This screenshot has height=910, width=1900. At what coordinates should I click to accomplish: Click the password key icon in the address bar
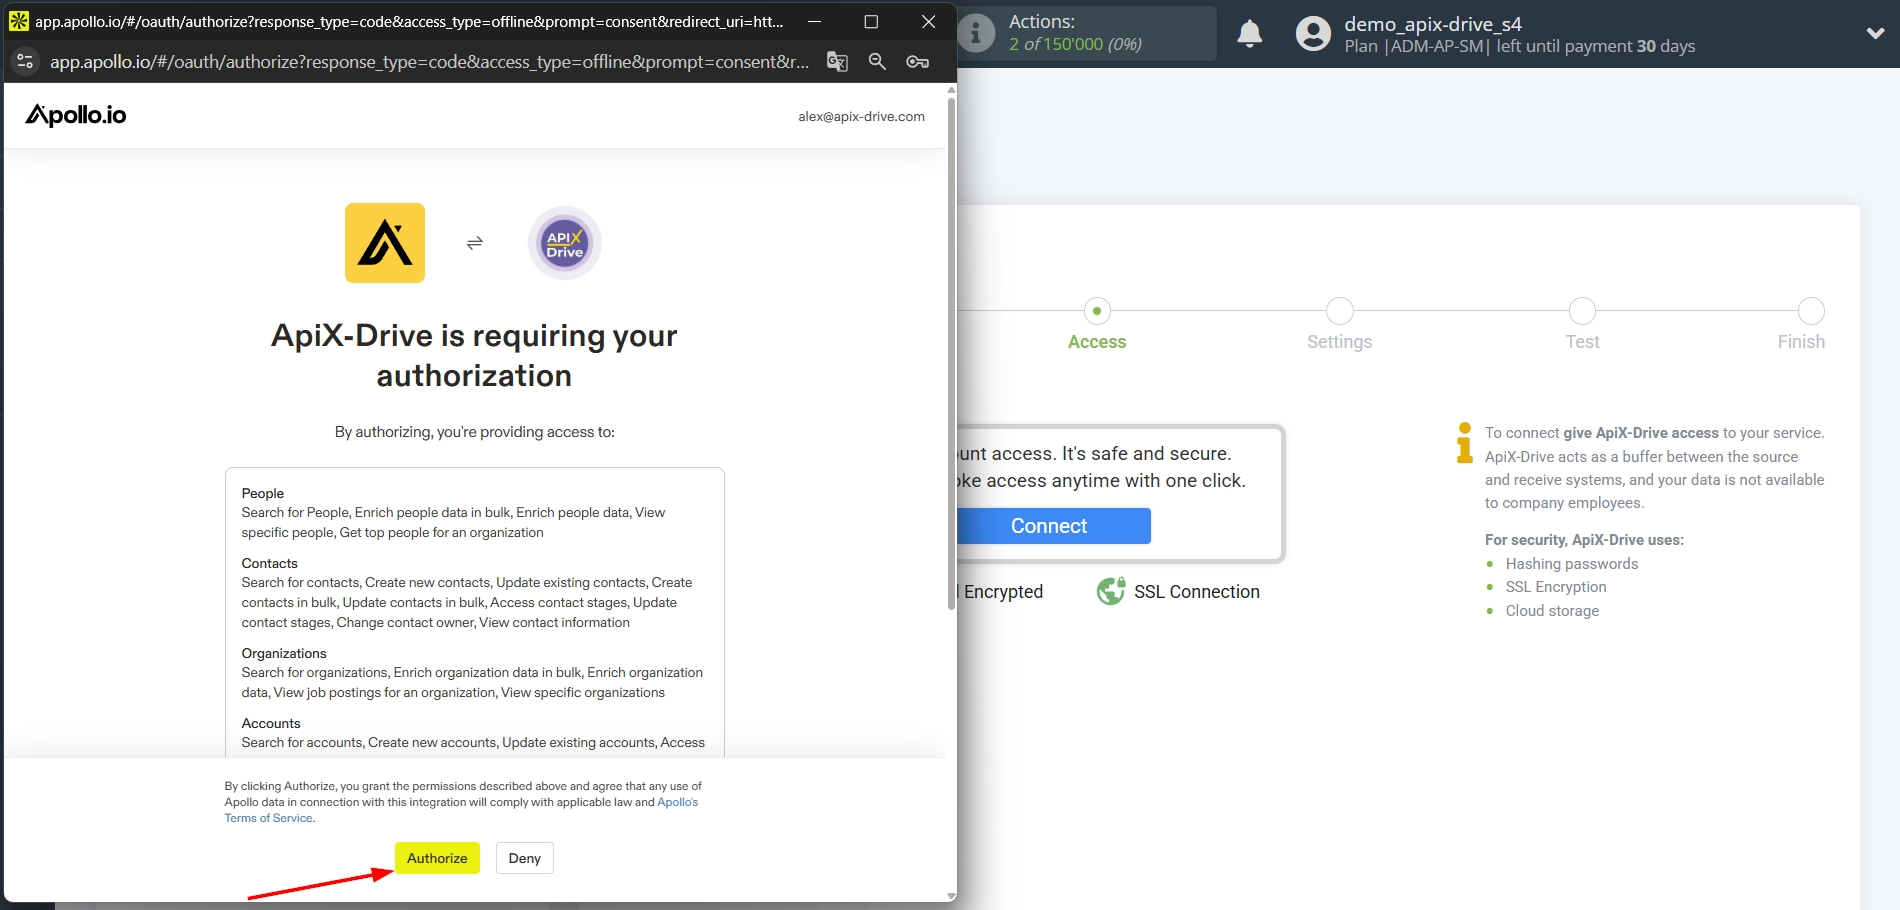click(917, 61)
